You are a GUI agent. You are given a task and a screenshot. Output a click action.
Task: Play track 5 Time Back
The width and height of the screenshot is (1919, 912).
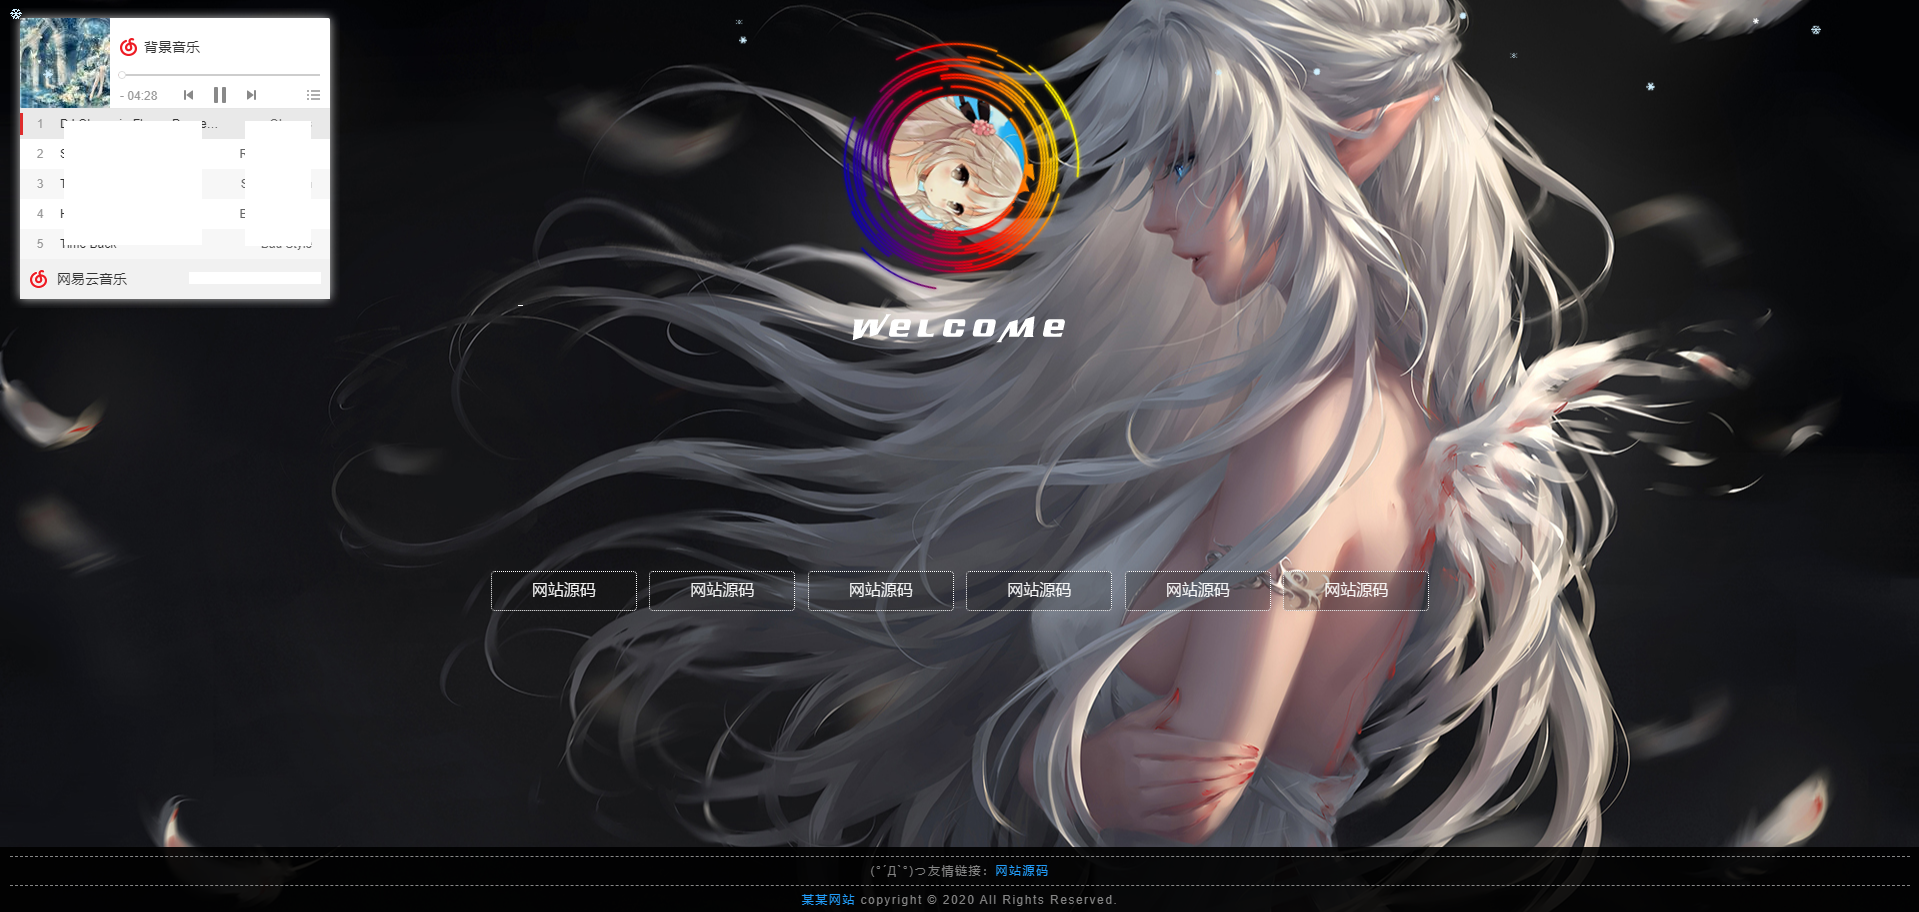pyautogui.click(x=175, y=244)
